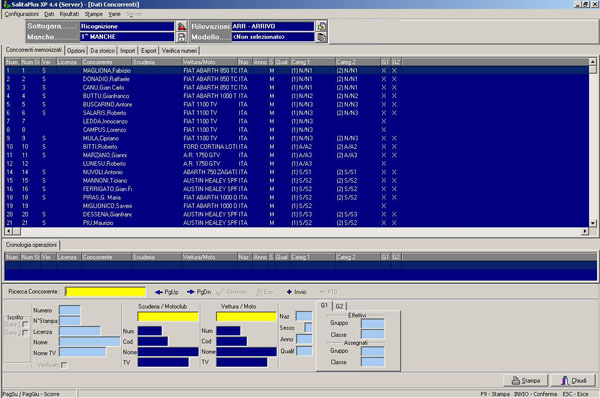Click the Esc cancel button
Screen dimensions: 600x398
pyautogui.click(x=265, y=292)
